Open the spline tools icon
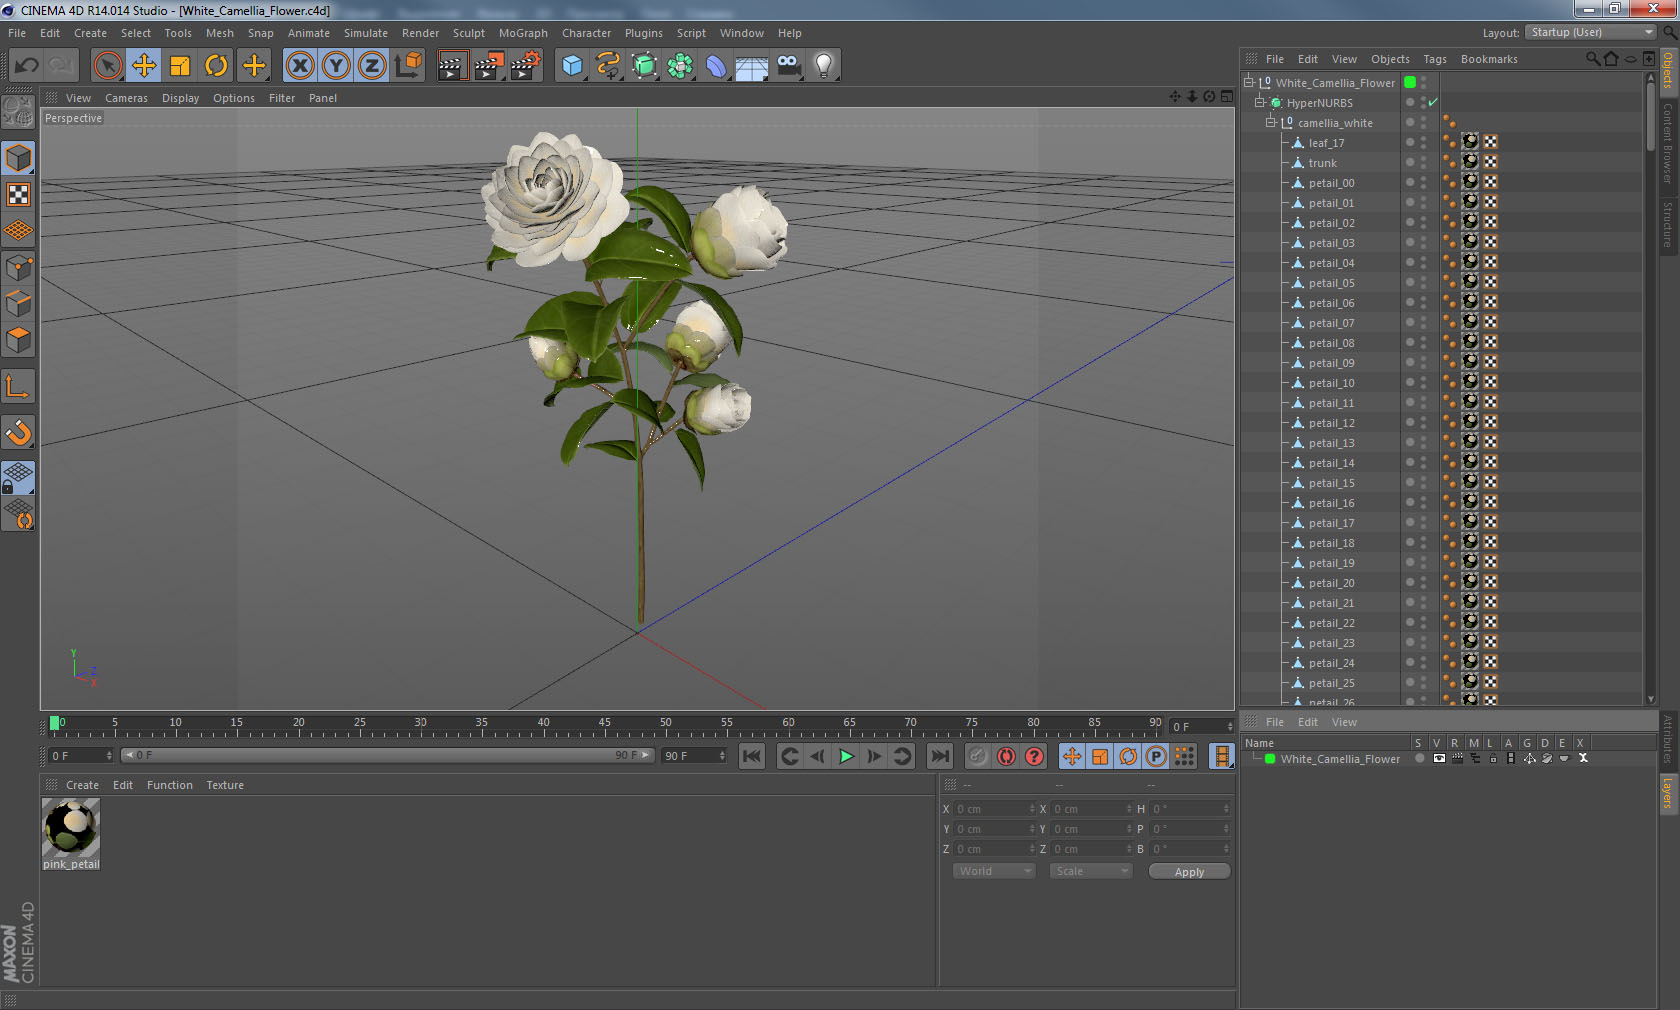1680x1010 pixels. pos(608,66)
